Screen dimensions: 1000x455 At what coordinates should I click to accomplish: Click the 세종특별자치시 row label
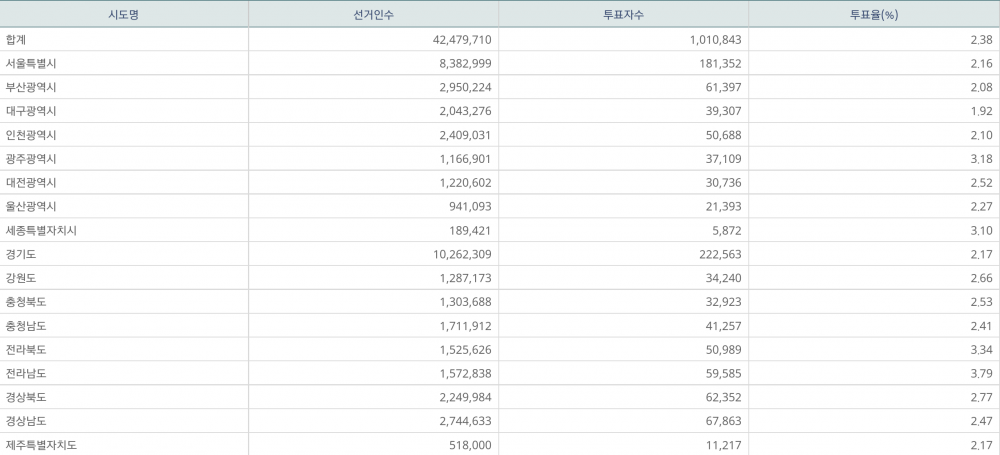[x=41, y=230]
